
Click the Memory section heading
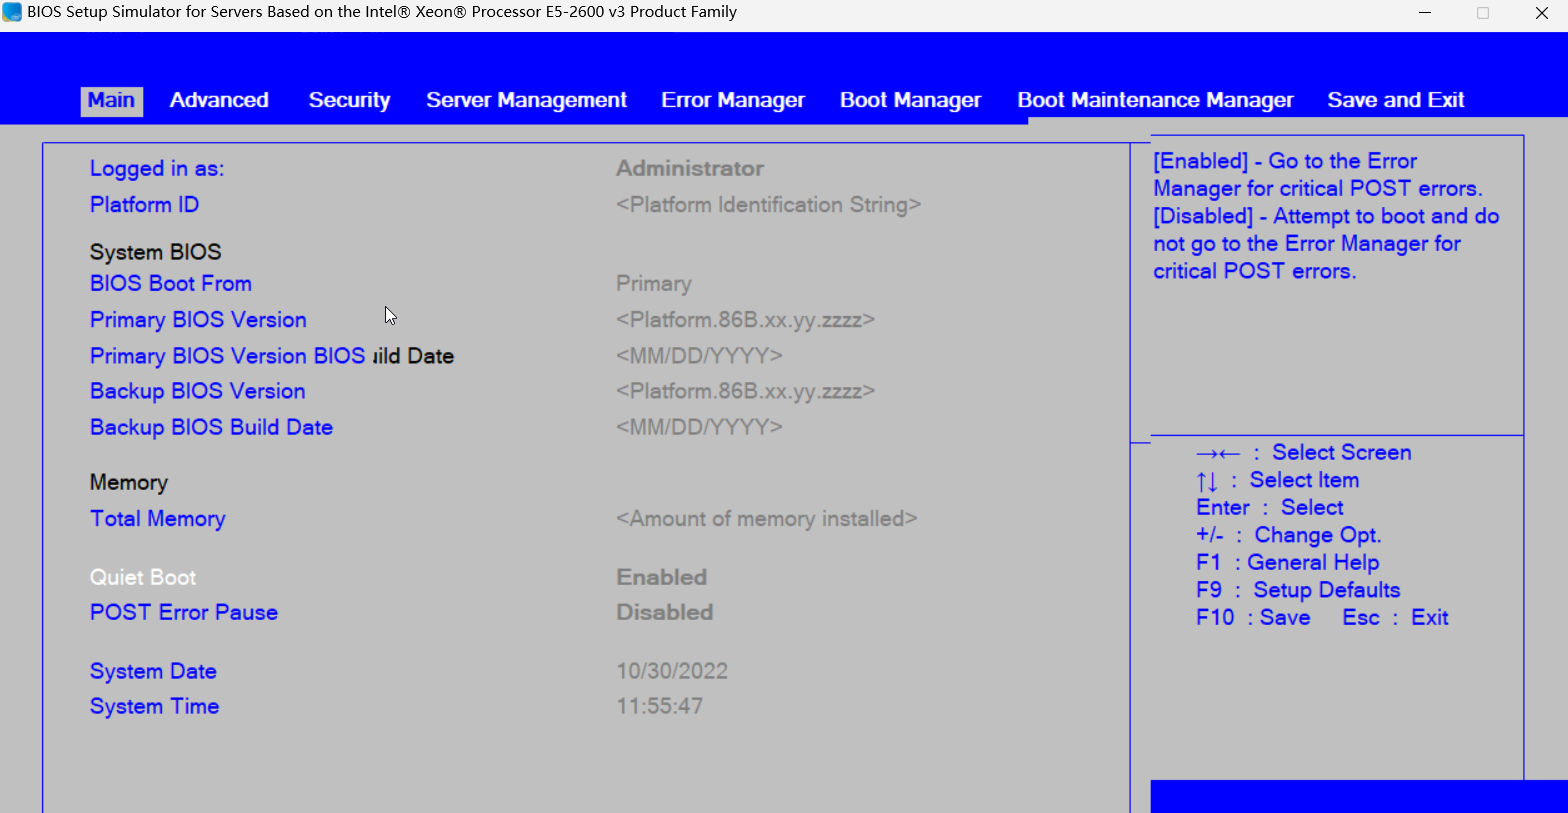(x=128, y=483)
